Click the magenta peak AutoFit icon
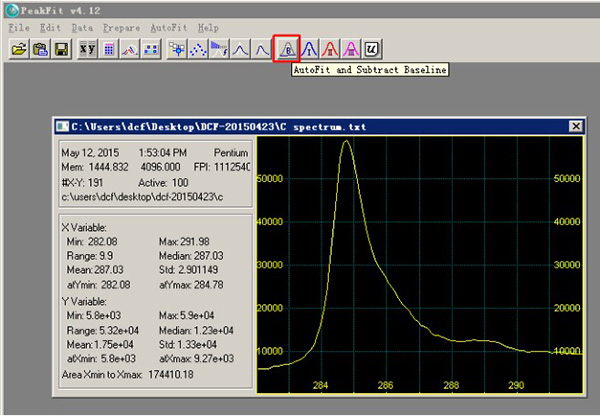This screenshot has width=600, height=416. pos(352,47)
